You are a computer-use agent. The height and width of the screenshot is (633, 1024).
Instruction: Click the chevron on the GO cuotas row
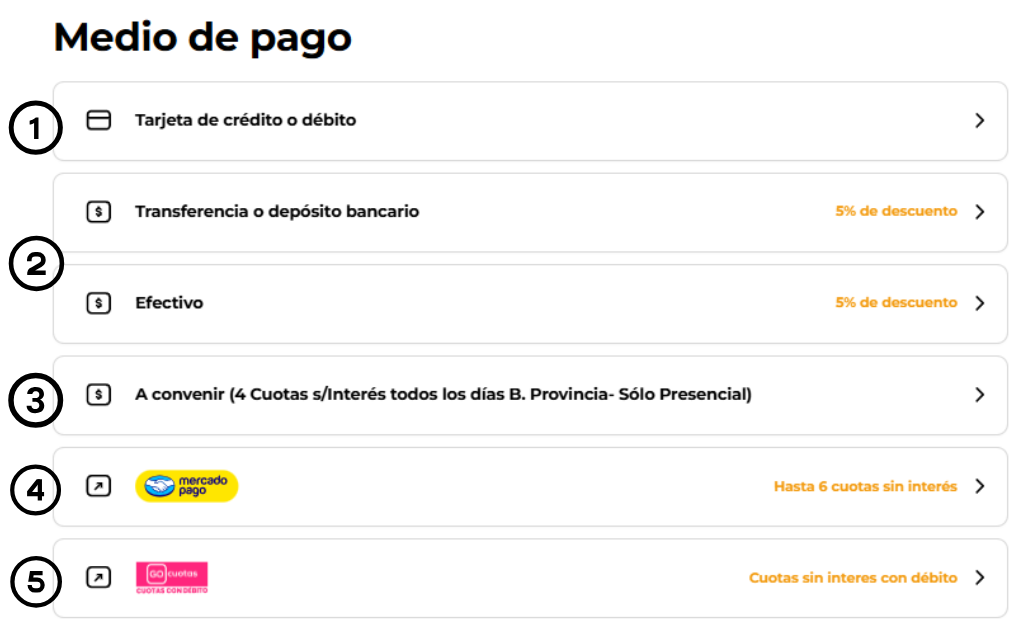pos(980,577)
